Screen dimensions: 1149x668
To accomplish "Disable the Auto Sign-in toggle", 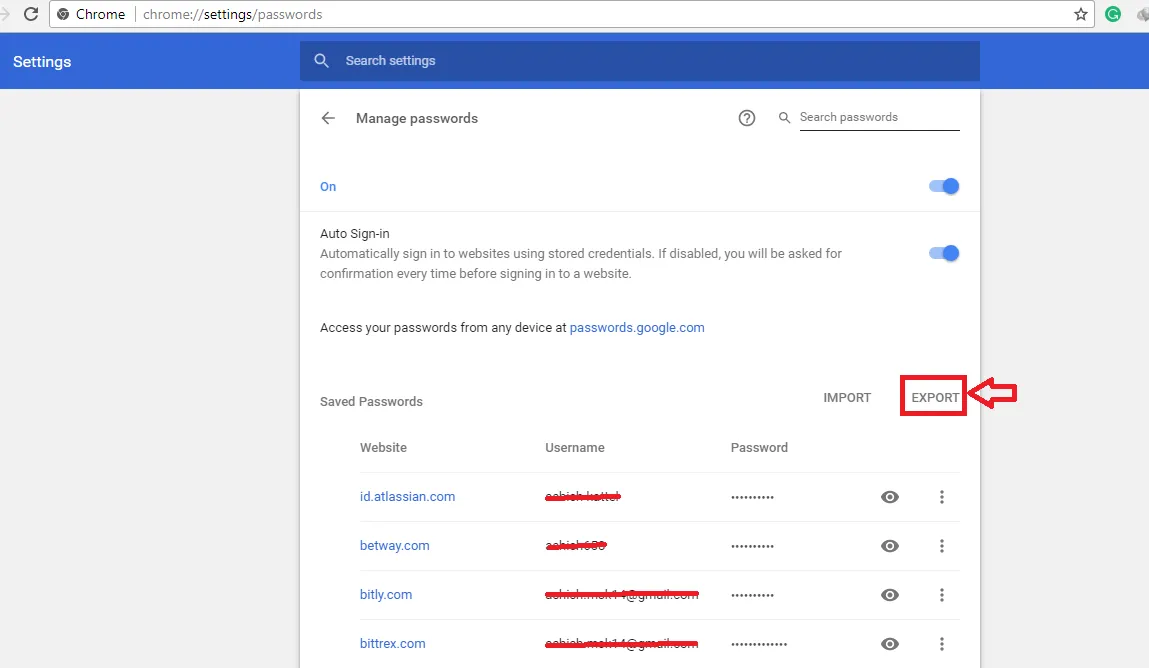I will pyautogui.click(x=944, y=253).
